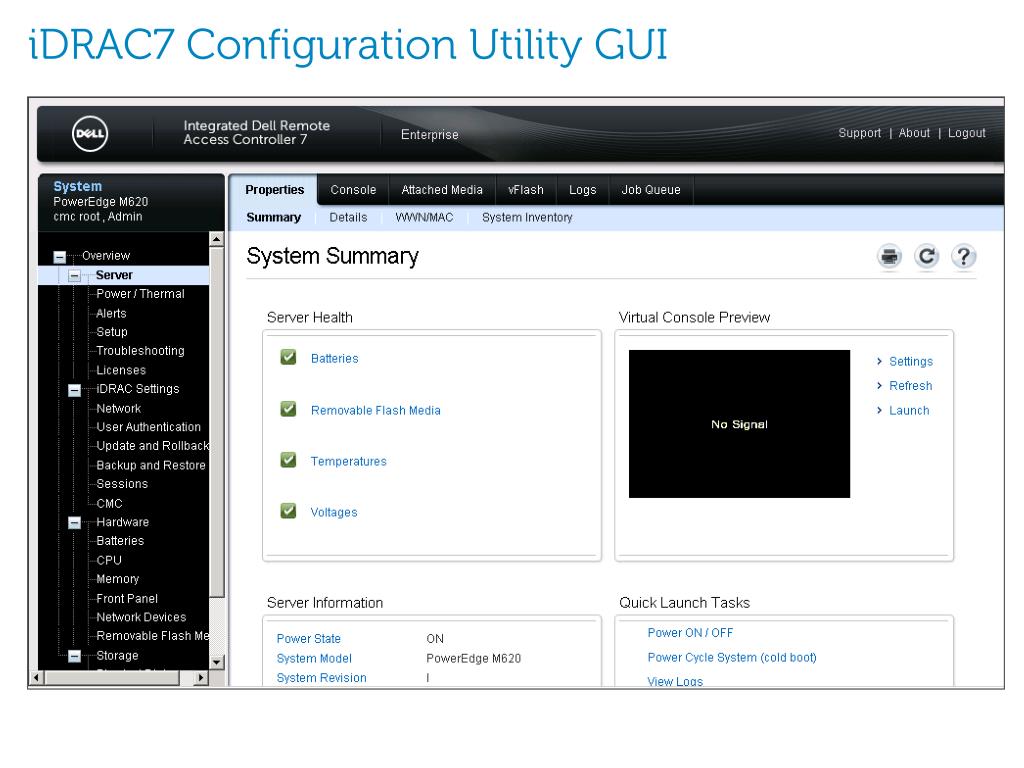Select the Details sub-tab

pyautogui.click(x=348, y=217)
